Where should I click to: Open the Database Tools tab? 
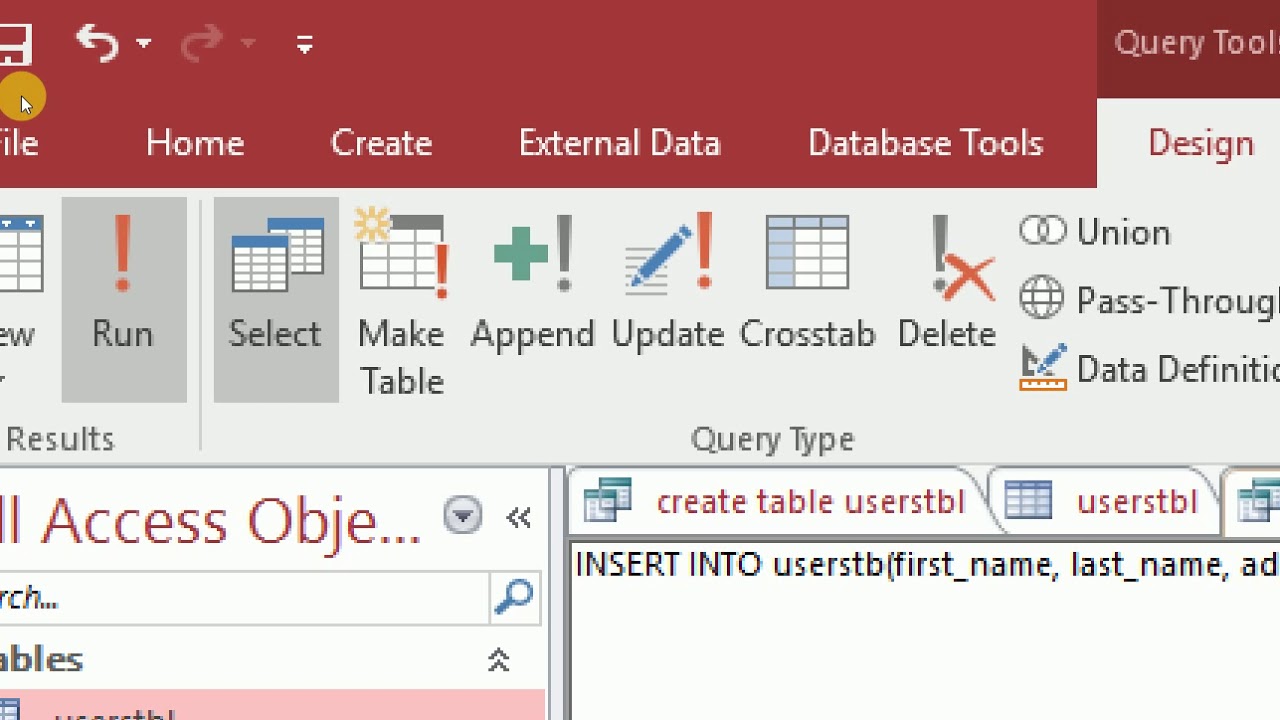[x=925, y=143]
